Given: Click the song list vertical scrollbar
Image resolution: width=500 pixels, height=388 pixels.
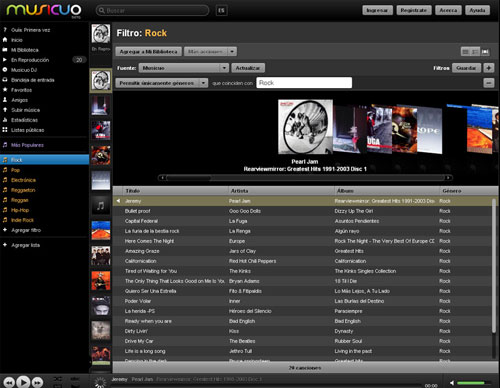Looking at the screenshot, I should click(494, 267).
